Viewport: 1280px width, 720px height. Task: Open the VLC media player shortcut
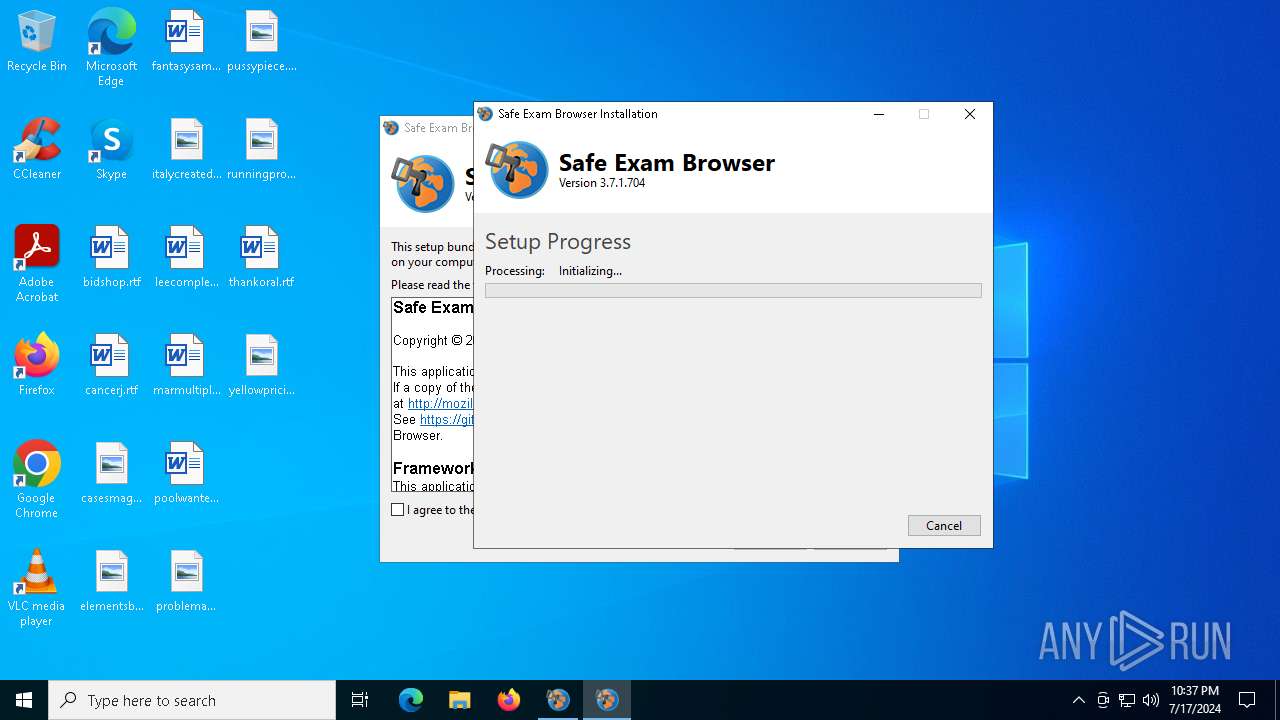(x=37, y=587)
